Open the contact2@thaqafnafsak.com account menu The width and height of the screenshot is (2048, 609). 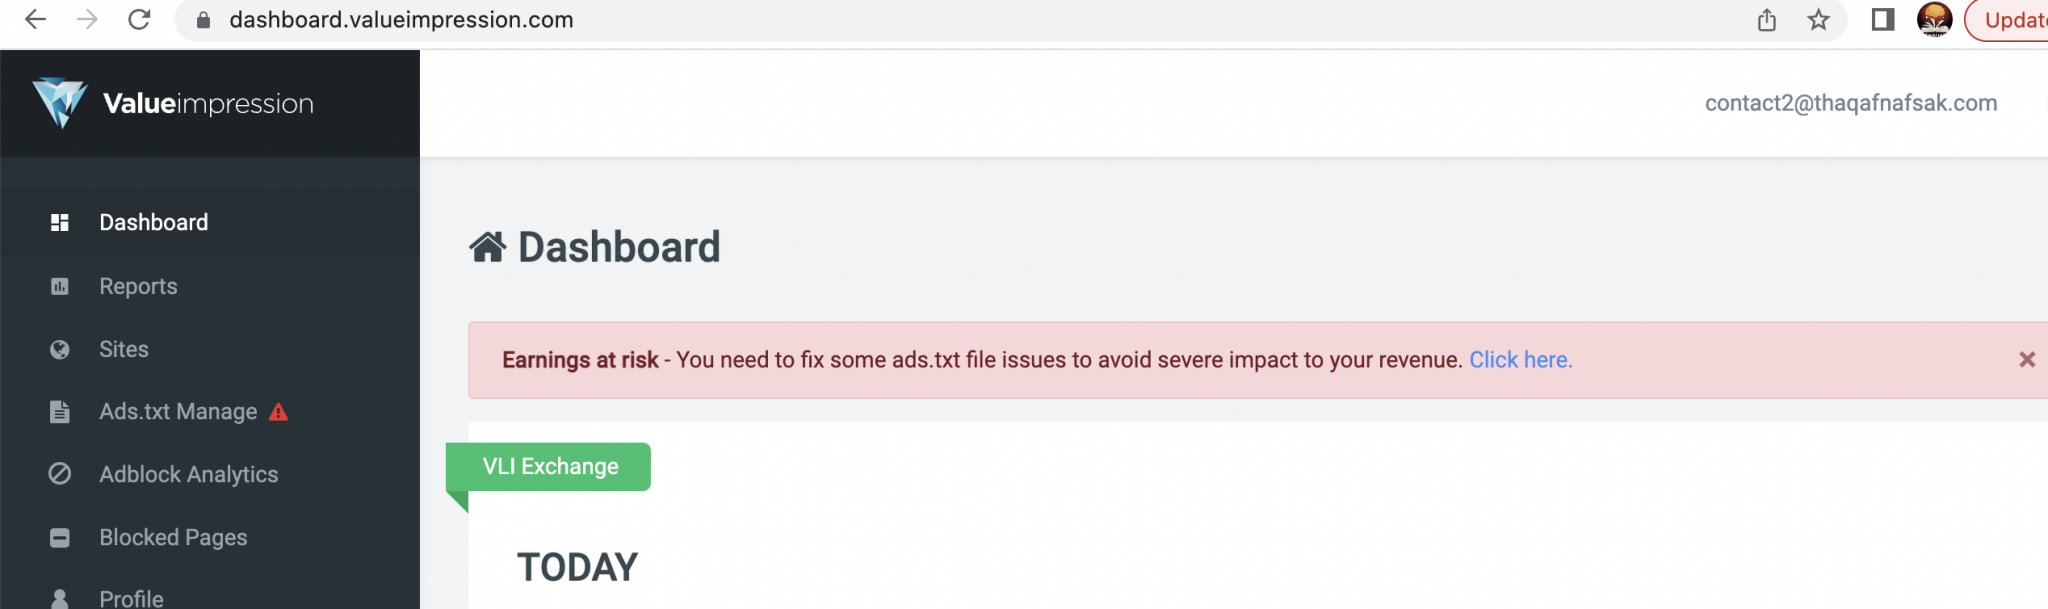coord(1851,103)
